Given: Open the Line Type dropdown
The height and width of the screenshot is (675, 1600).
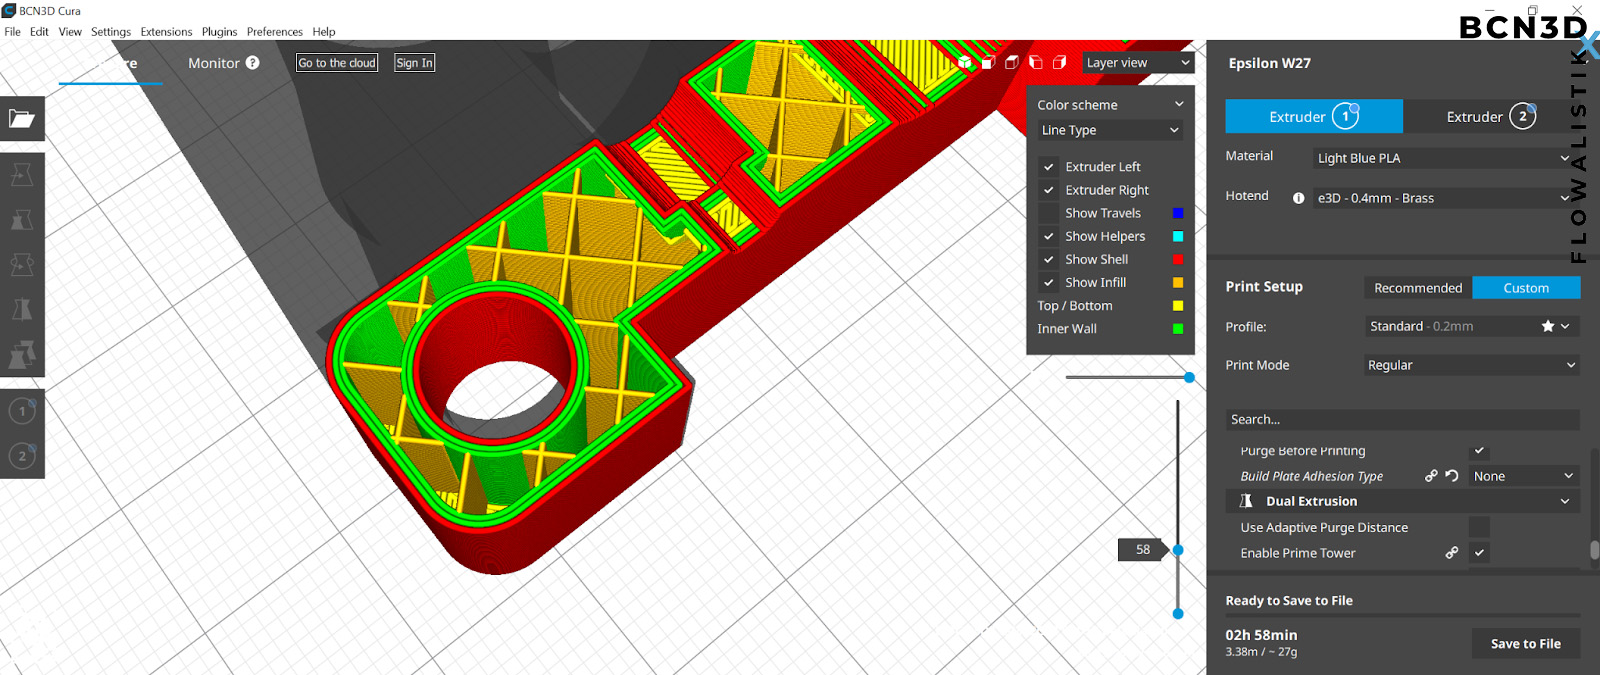Looking at the screenshot, I should click(x=1110, y=130).
